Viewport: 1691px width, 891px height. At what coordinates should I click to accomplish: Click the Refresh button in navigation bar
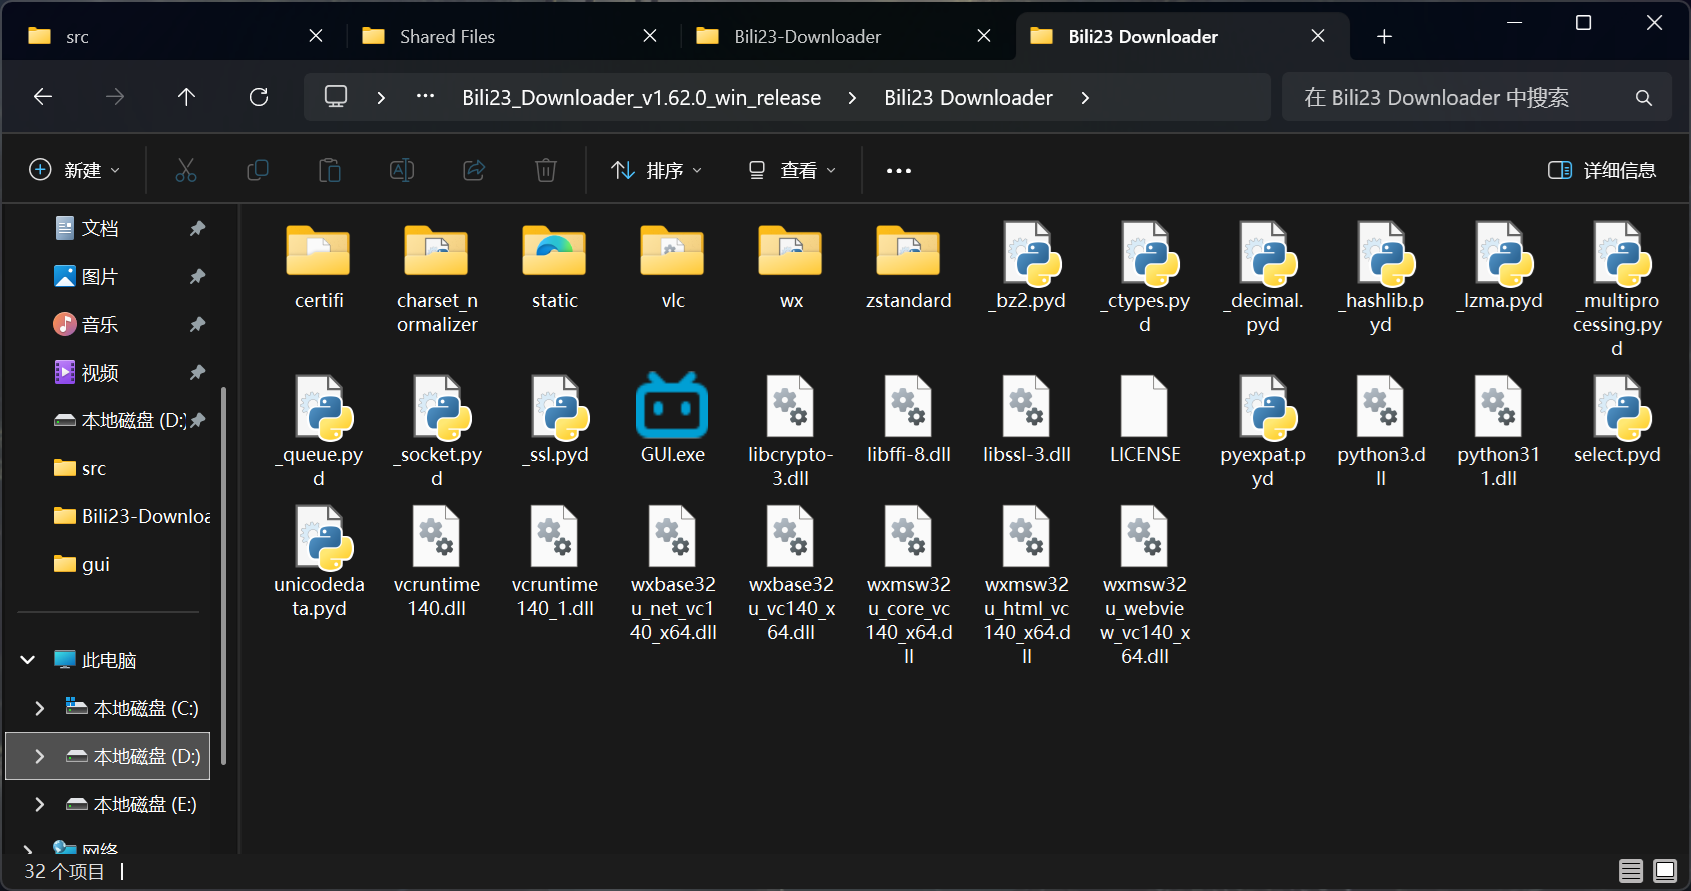click(259, 97)
